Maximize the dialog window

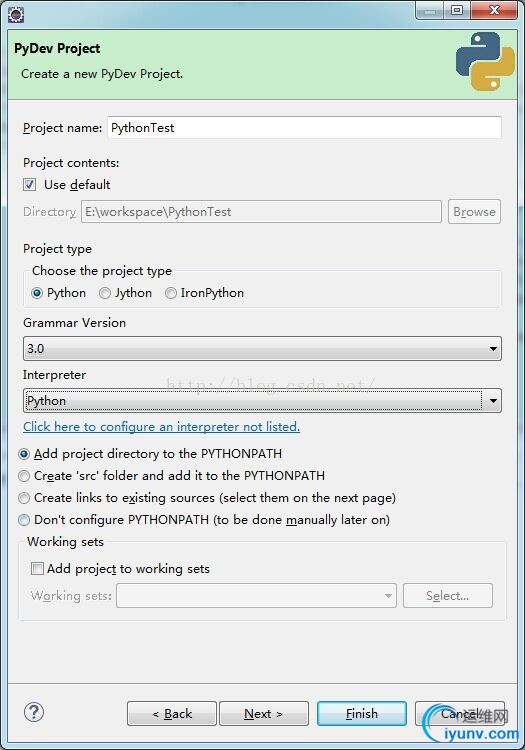[x=457, y=10]
